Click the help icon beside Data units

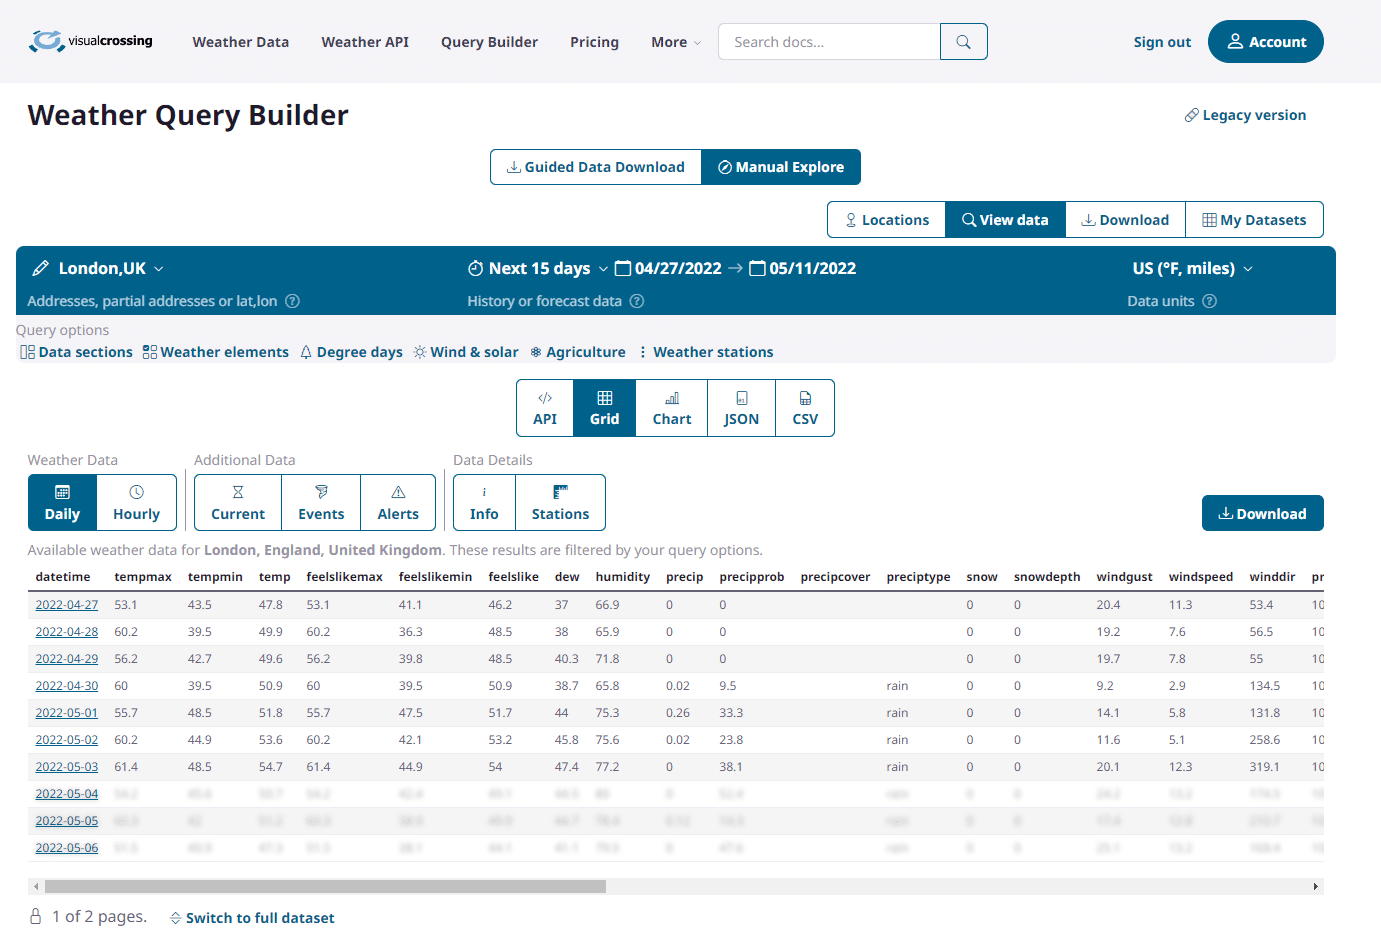click(1209, 301)
